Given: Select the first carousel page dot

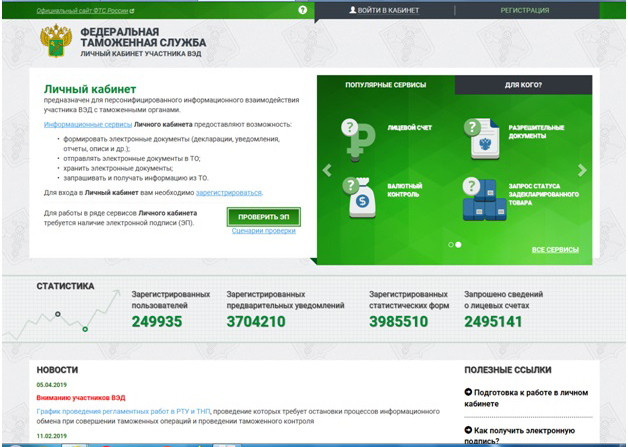Looking at the screenshot, I should point(451,244).
